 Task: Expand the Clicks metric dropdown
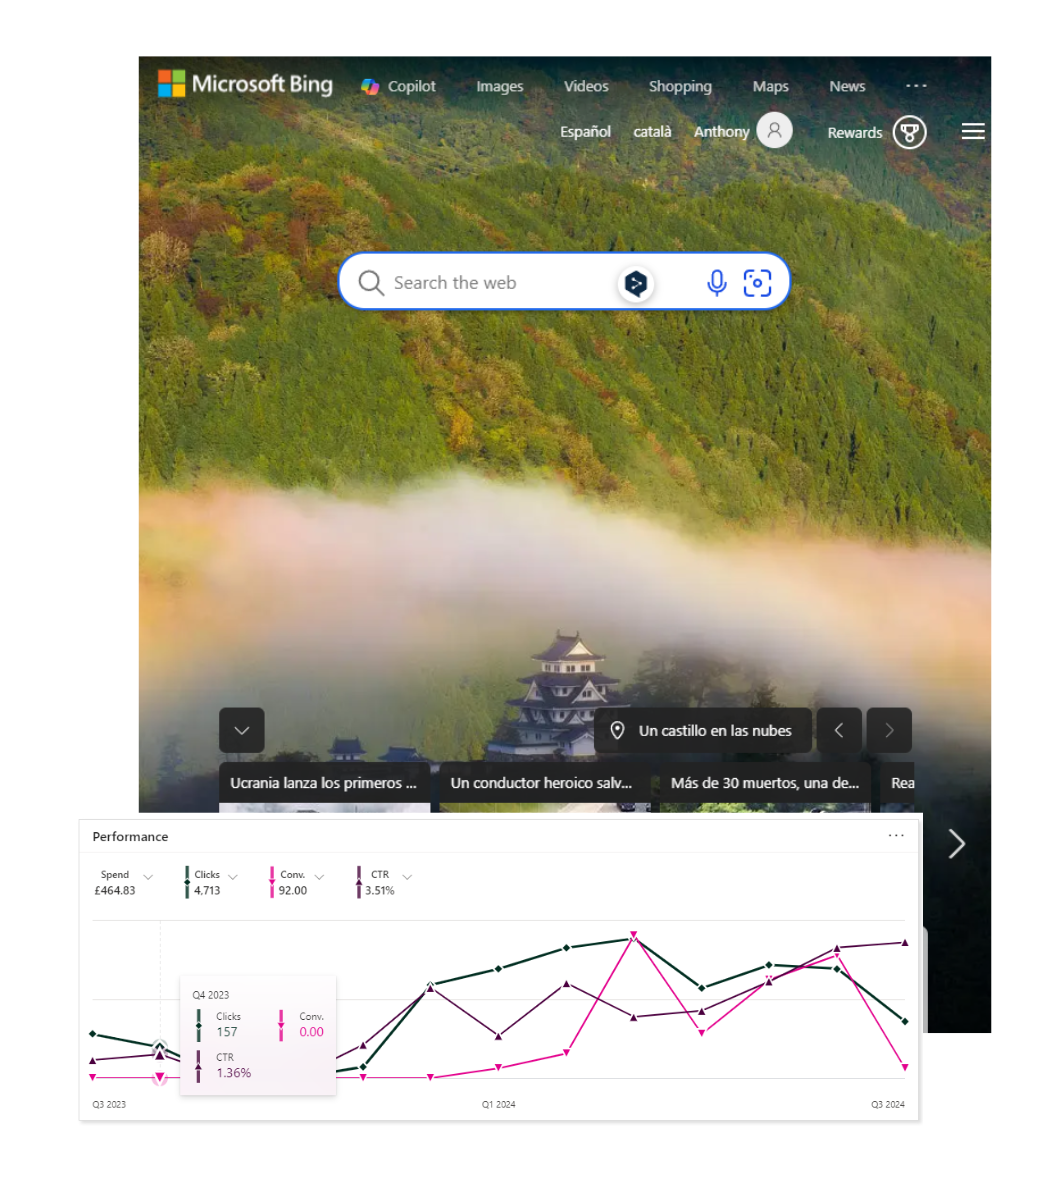(x=233, y=877)
